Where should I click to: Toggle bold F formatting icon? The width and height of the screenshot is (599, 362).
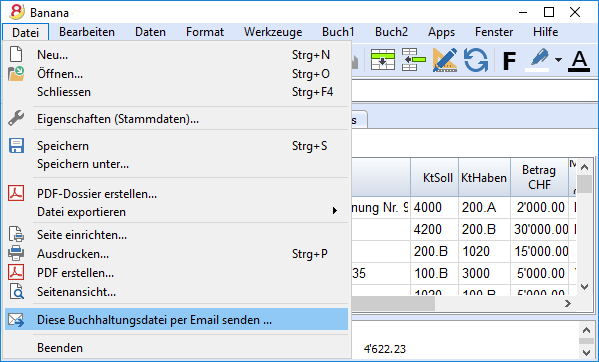tap(510, 61)
